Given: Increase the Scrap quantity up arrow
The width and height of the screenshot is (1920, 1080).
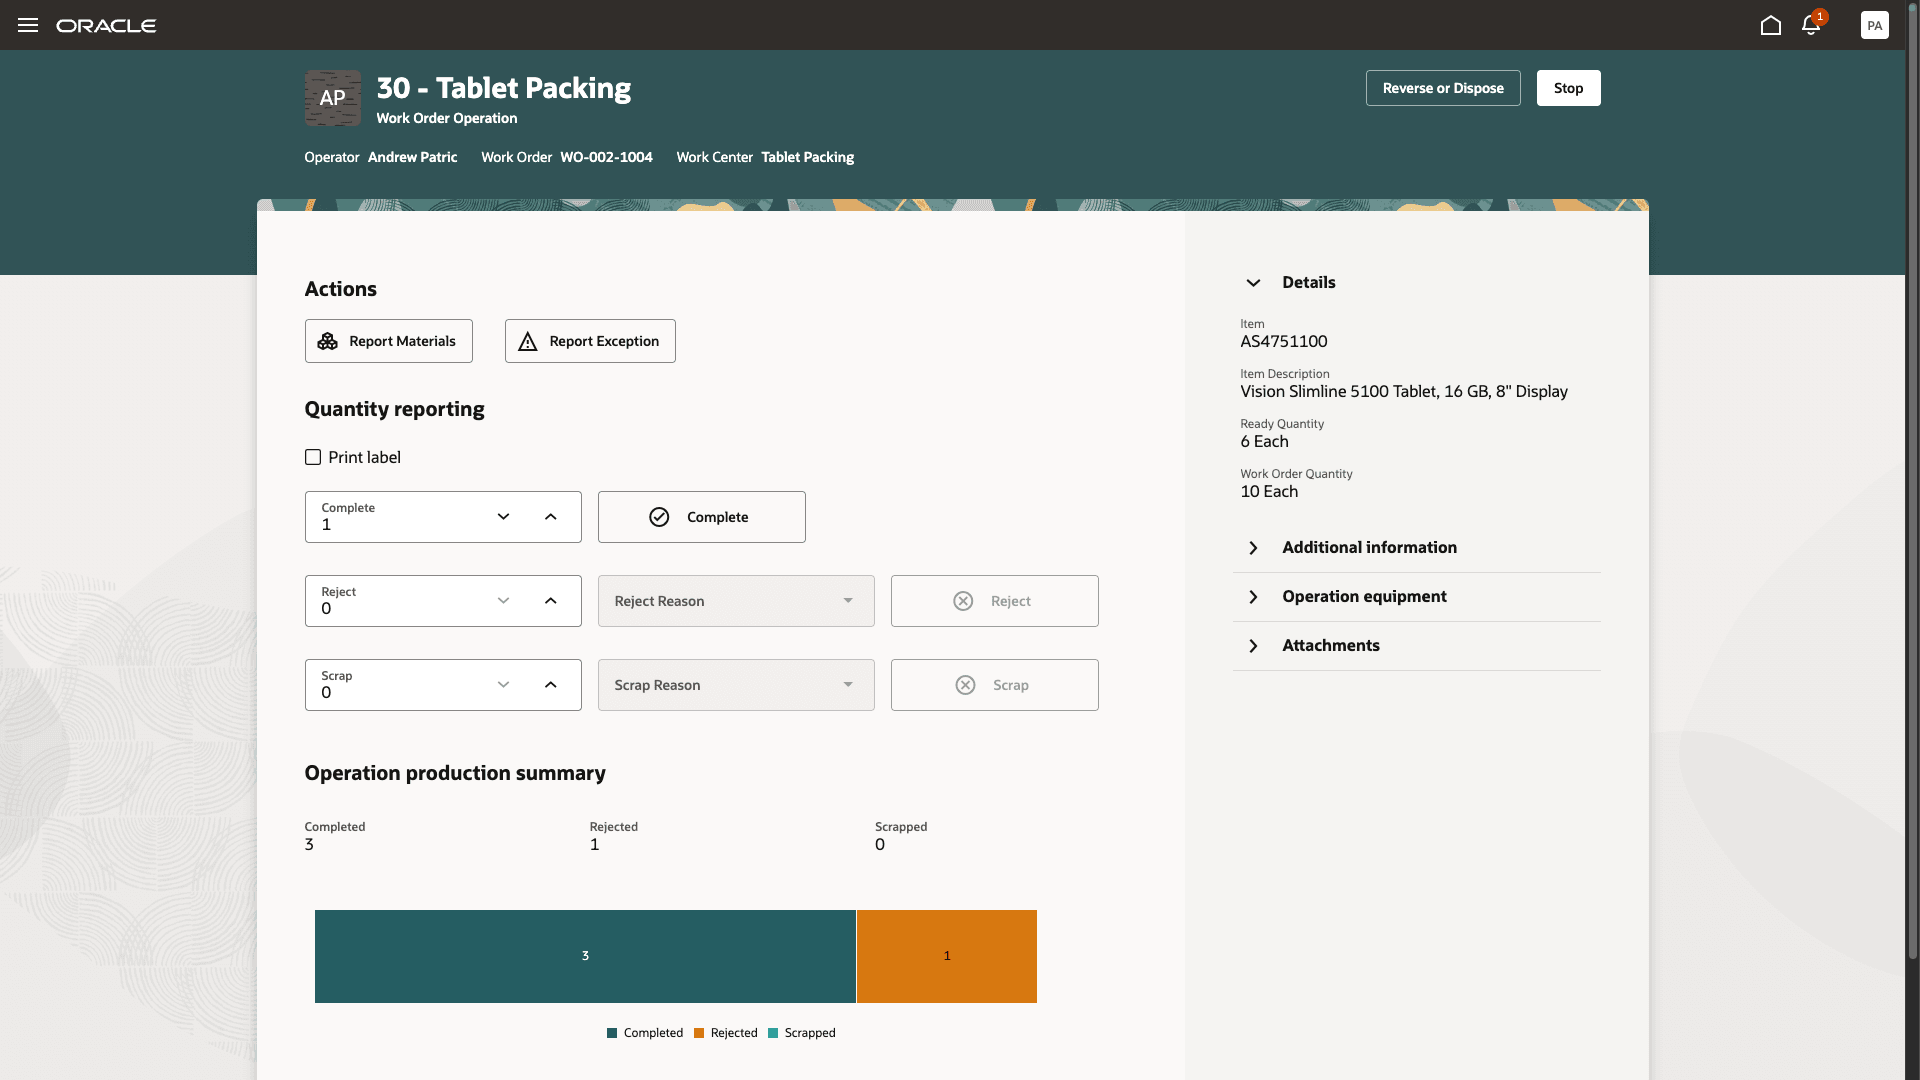Looking at the screenshot, I should click(551, 685).
